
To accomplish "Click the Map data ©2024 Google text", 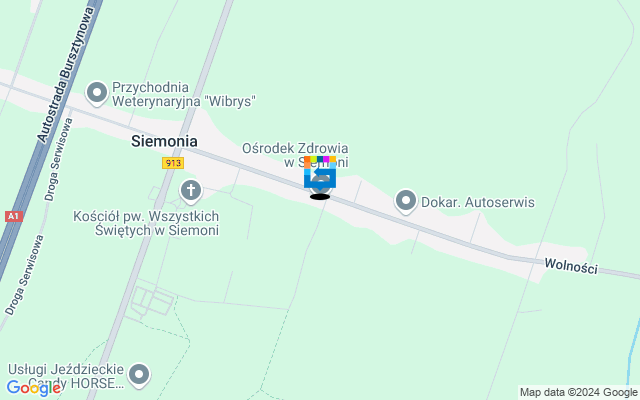I will click(578, 393).
